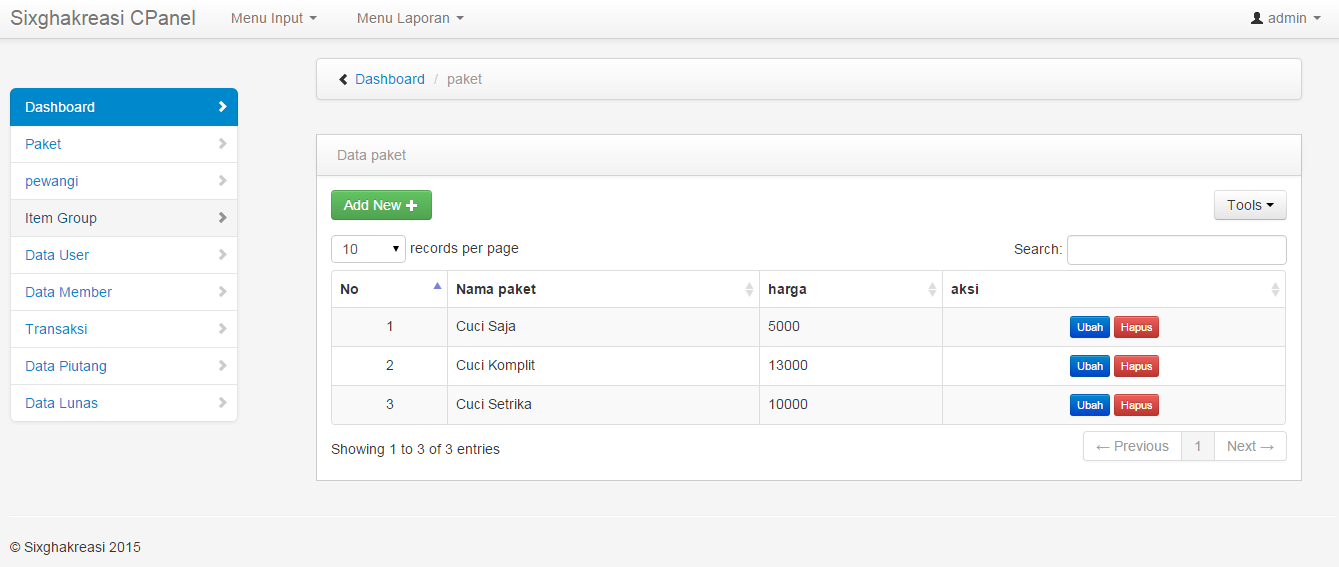Expand the Item Group sidebar section
The image size is (1339, 567).
tap(123, 218)
